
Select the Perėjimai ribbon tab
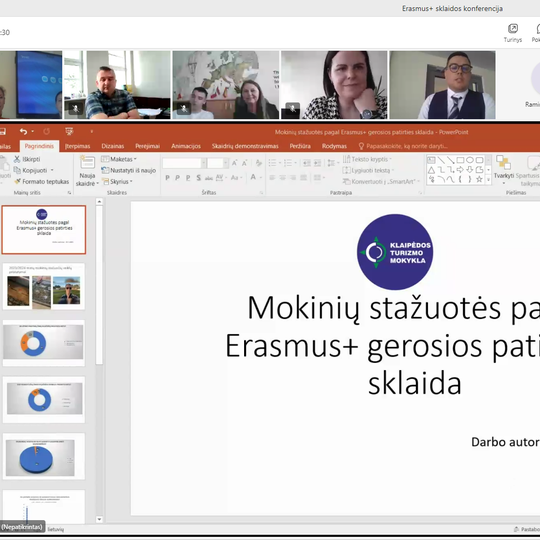pyautogui.click(x=147, y=146)
